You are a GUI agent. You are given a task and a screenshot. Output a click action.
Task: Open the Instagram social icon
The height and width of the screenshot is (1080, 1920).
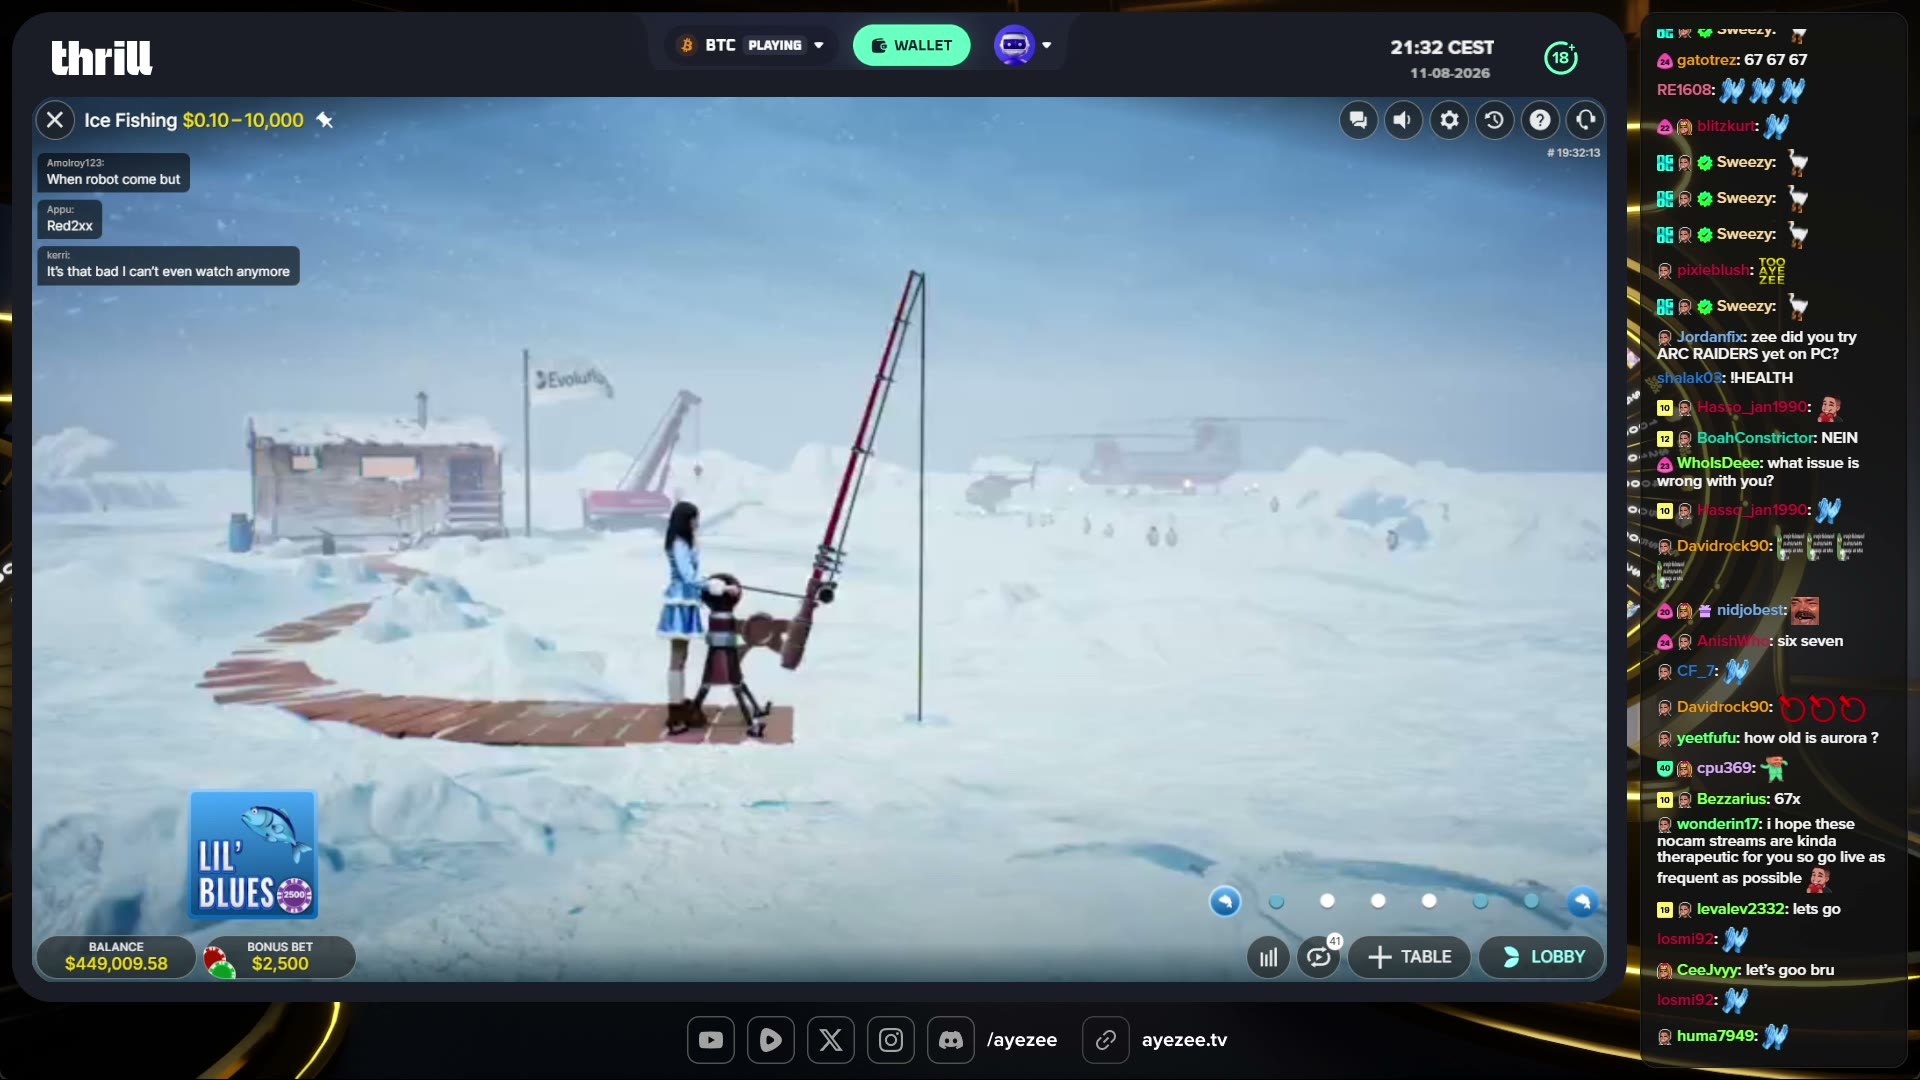pyautogui.click(x=891, y=1040)
